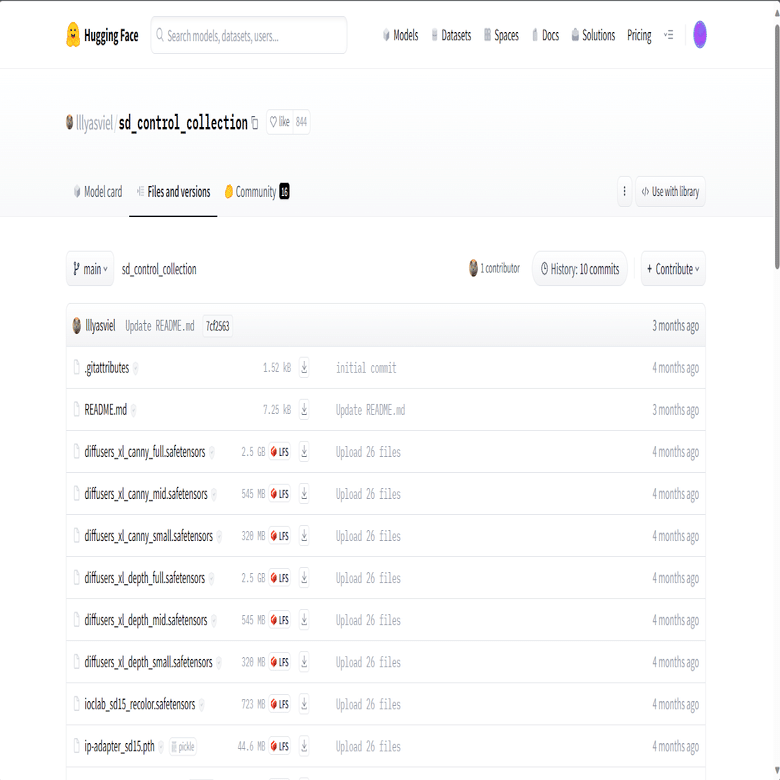The height and width of the screenshot is (780, 780).
Task: Open the .gitattributes file
Action: pyautogui.click(x=106, y=368)
